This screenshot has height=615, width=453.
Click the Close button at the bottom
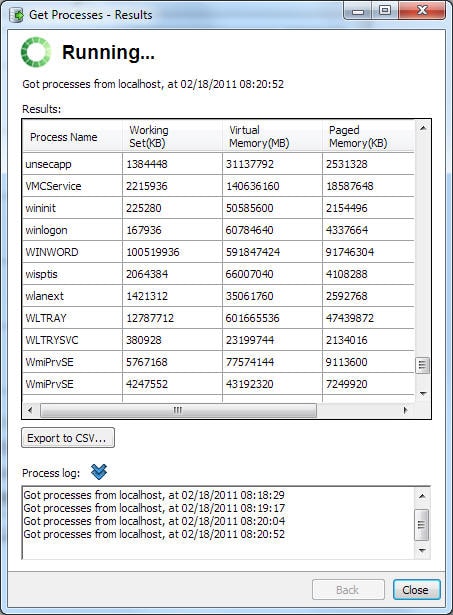click(417, 590)
